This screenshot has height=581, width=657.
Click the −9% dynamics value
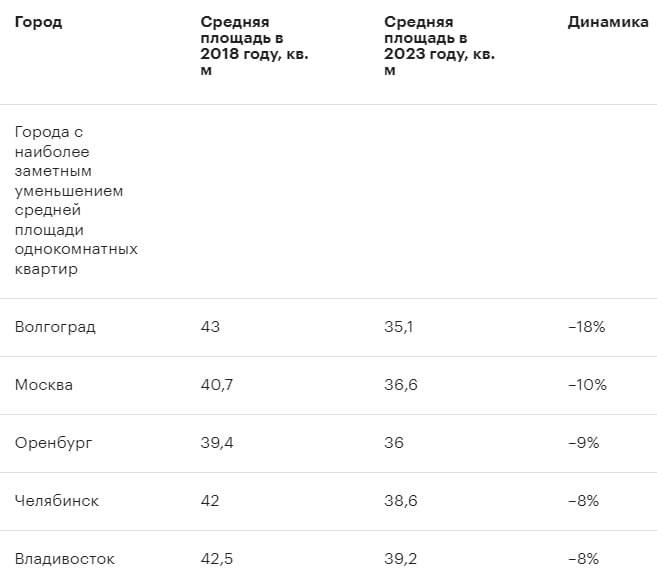pyautogui.click(x=583, y=443)
